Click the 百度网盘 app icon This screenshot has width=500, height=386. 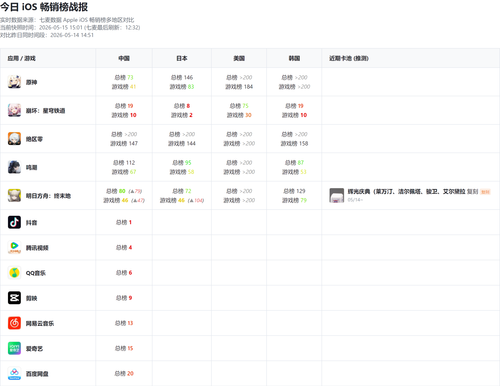(x=14, y=374)
